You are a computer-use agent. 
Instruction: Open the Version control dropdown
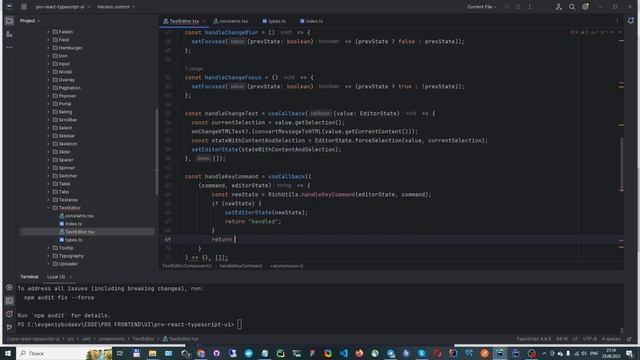(116, 7)
